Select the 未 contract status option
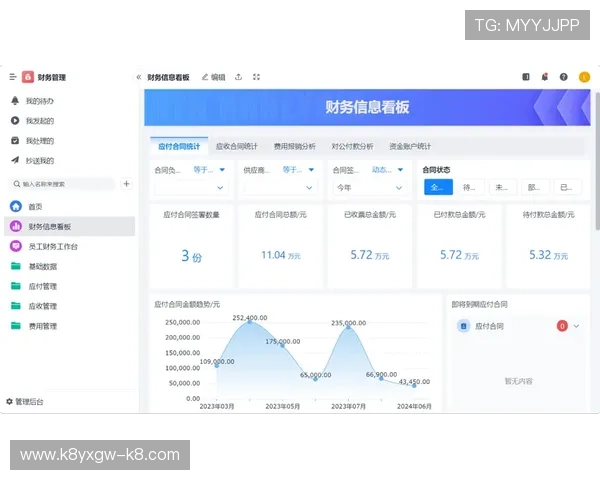This screenshot has height=480, width=600. click(x=503, y=187)
